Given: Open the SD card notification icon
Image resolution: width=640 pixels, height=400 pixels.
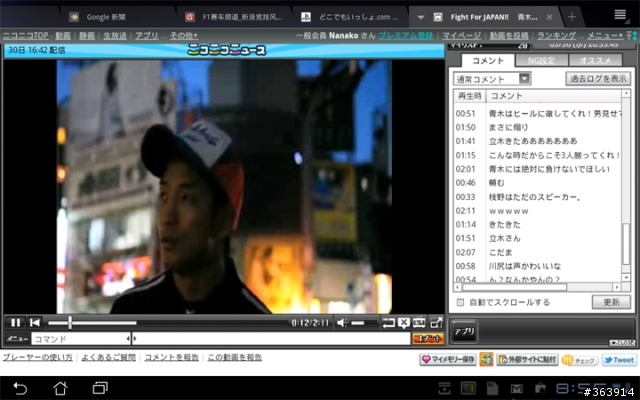Looking at the screenshot, I should (493, 388).
